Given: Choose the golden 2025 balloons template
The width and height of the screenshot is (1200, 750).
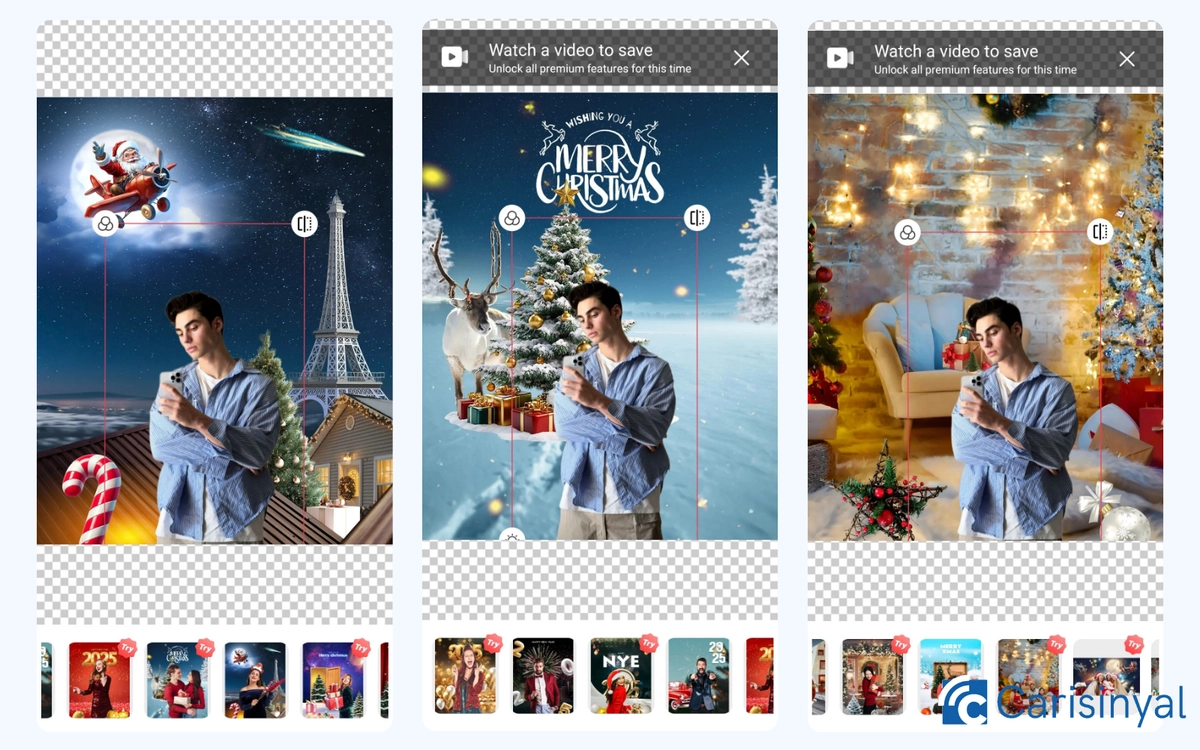Looking at the screenshot, I should [x=467, y=678].
